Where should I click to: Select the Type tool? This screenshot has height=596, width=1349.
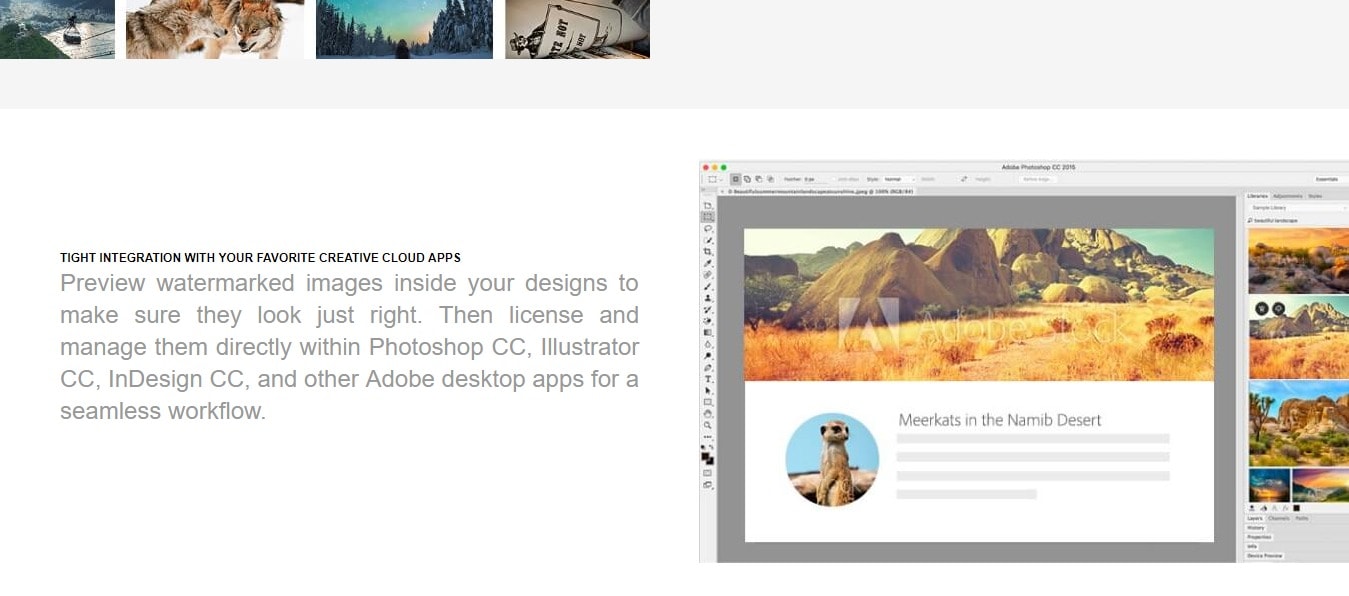(x=708, y=379)
